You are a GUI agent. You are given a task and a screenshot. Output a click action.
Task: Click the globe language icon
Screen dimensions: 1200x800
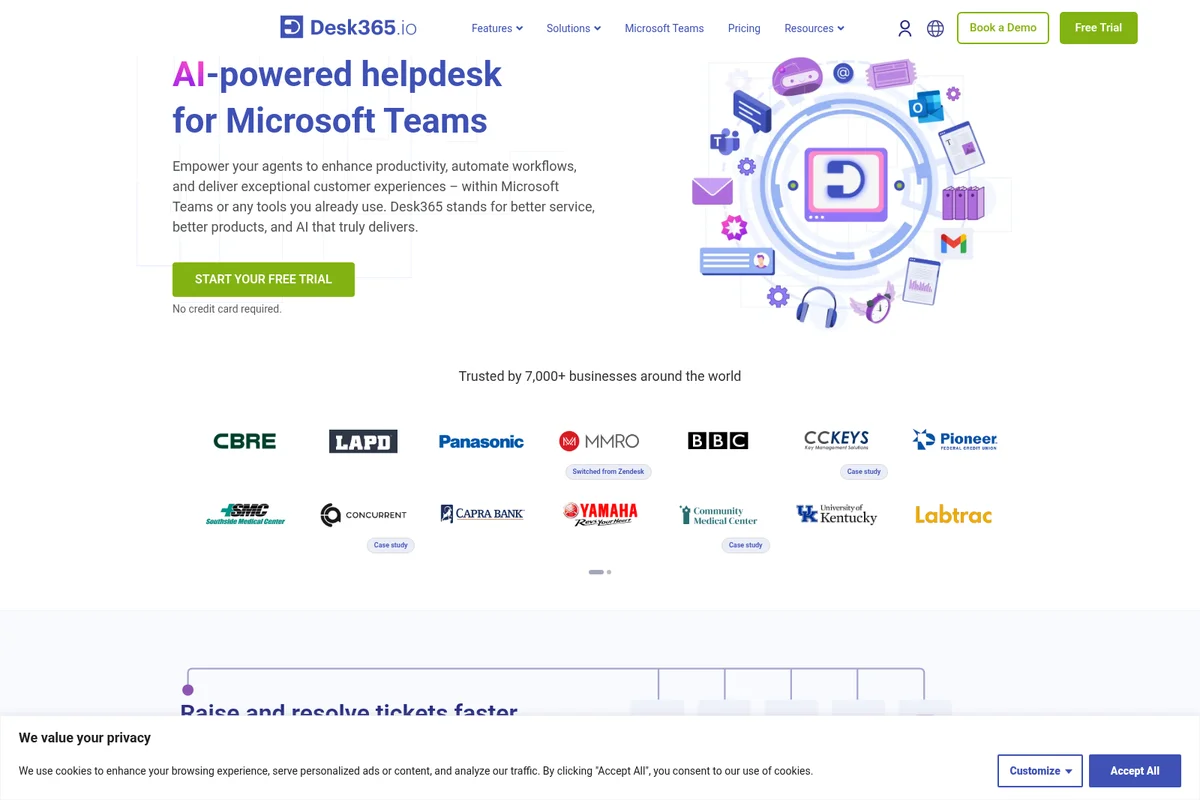pos(935,28)
